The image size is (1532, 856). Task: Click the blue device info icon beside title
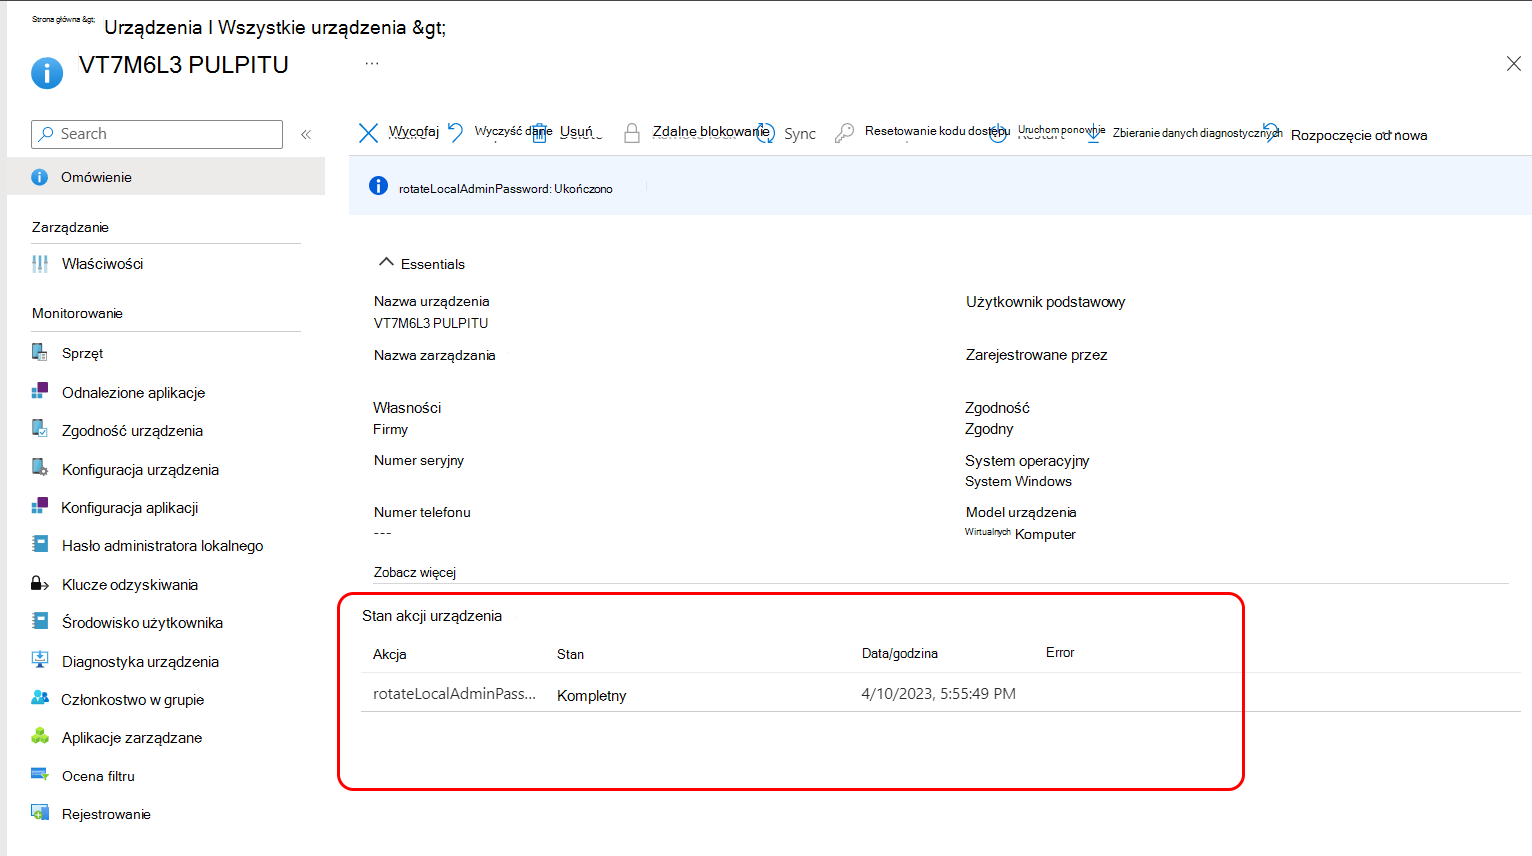[x=47, y=73]
